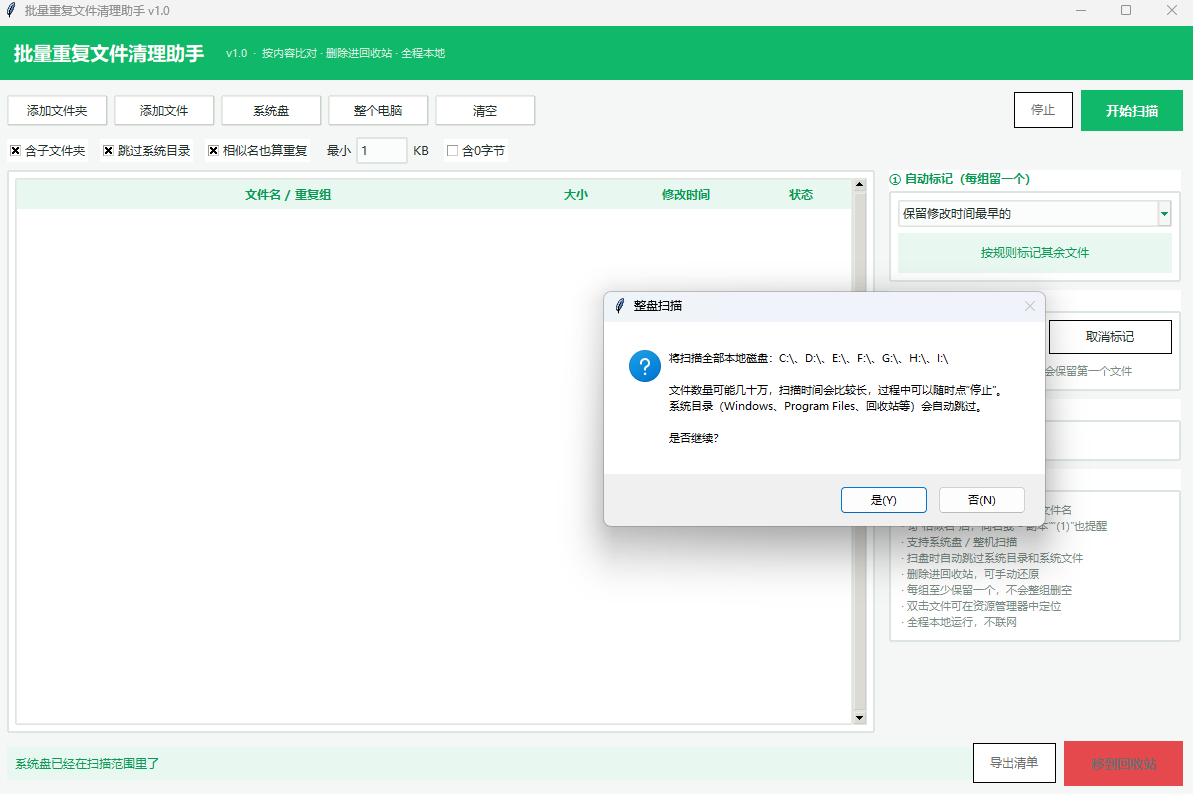Click the list scrollbar down arrow
This screenshot has width=1193, height=794.
(859, 717)
